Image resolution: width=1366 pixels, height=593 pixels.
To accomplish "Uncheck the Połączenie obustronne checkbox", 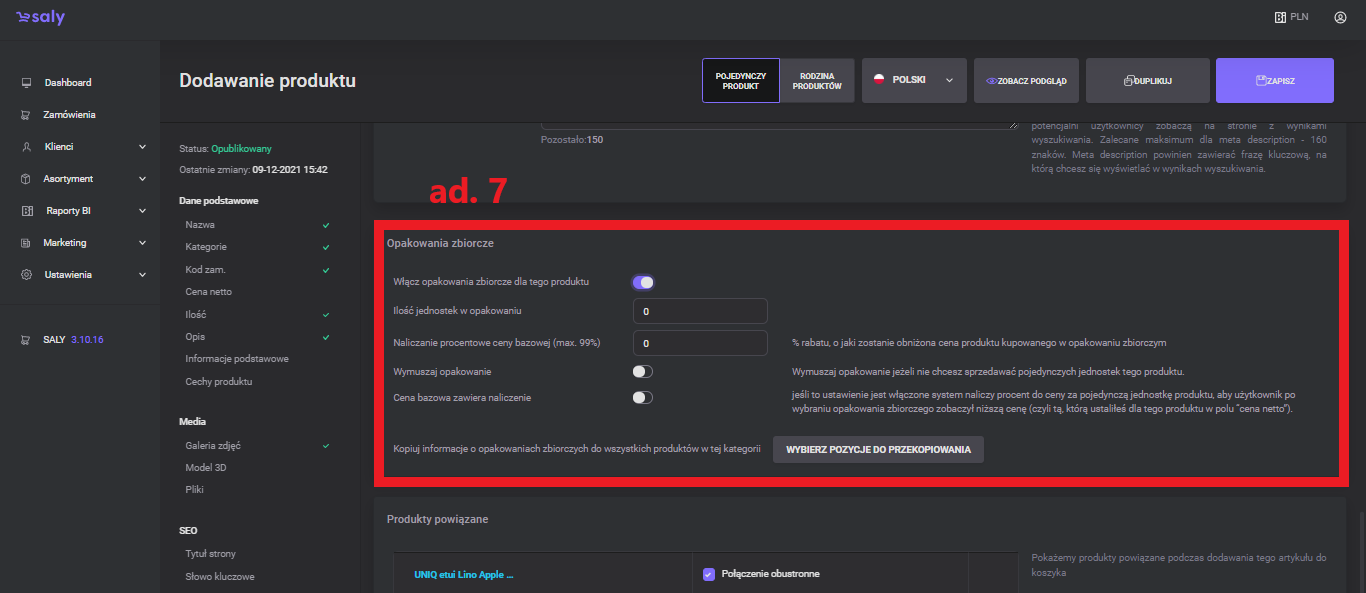I will pos(709,574).
